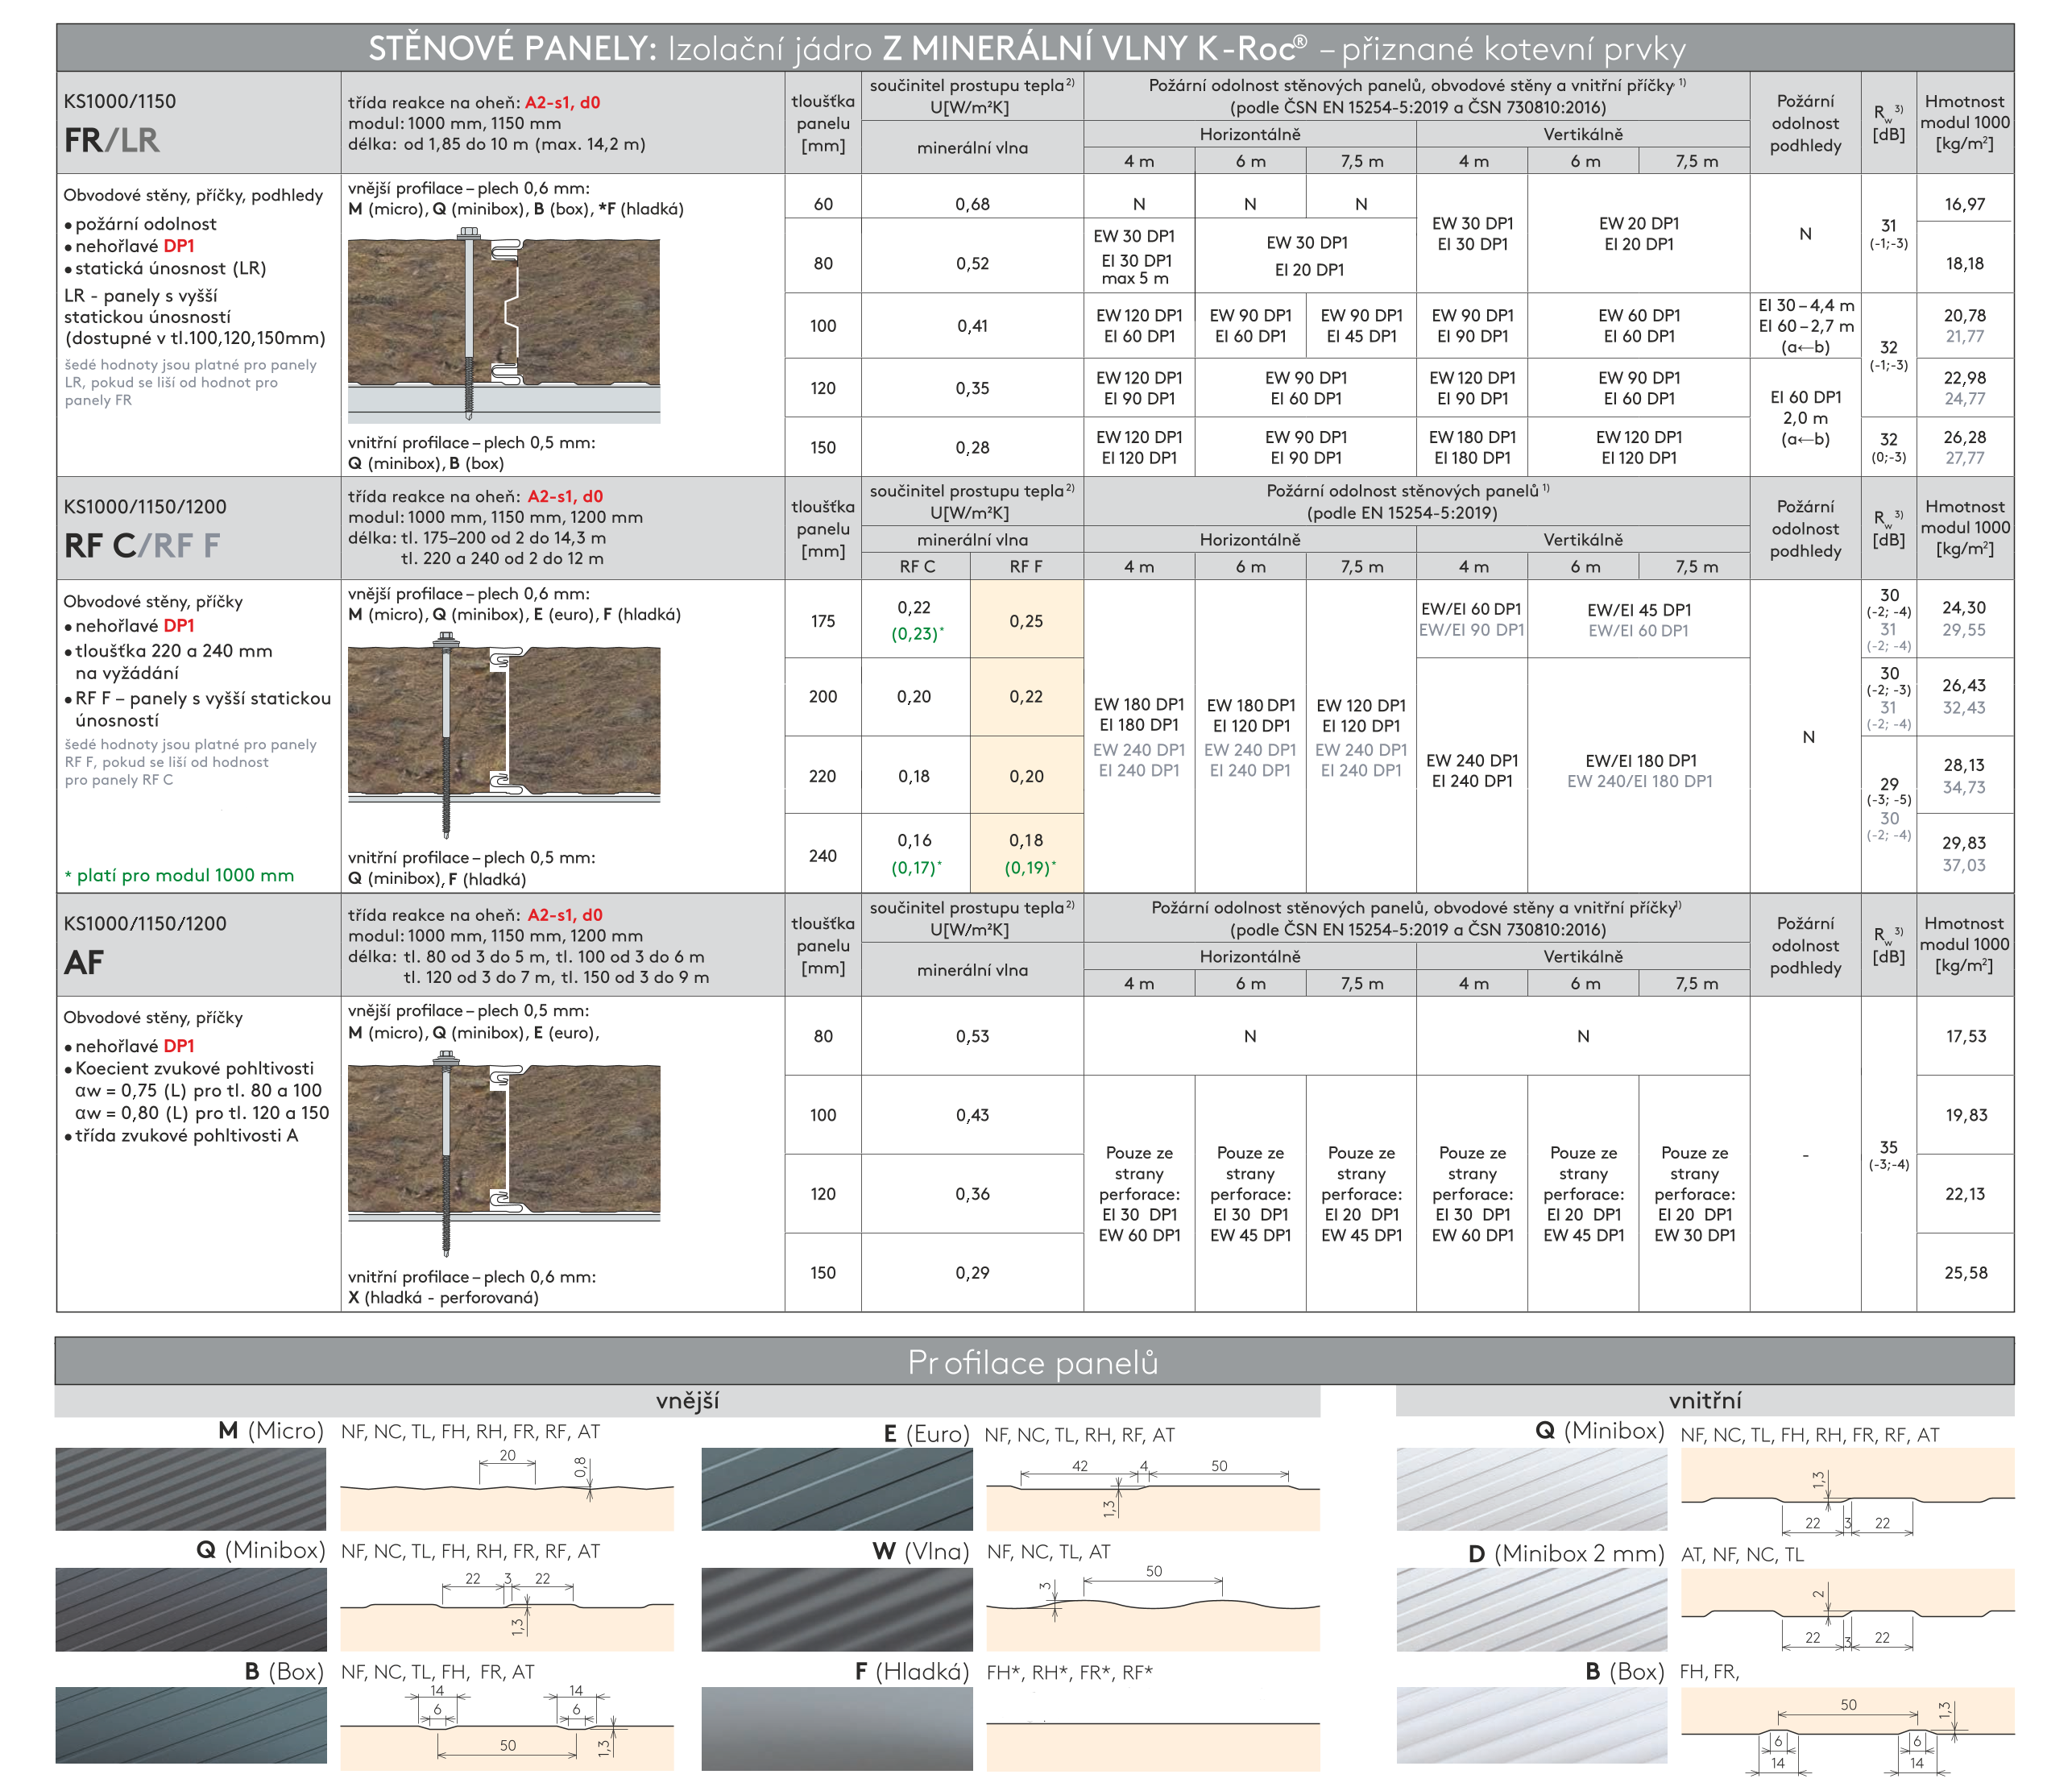This screenshot has height=1791, width=2072.
Task: Click the vnitřní profiles column heading
Action: pos(1705,1401)
